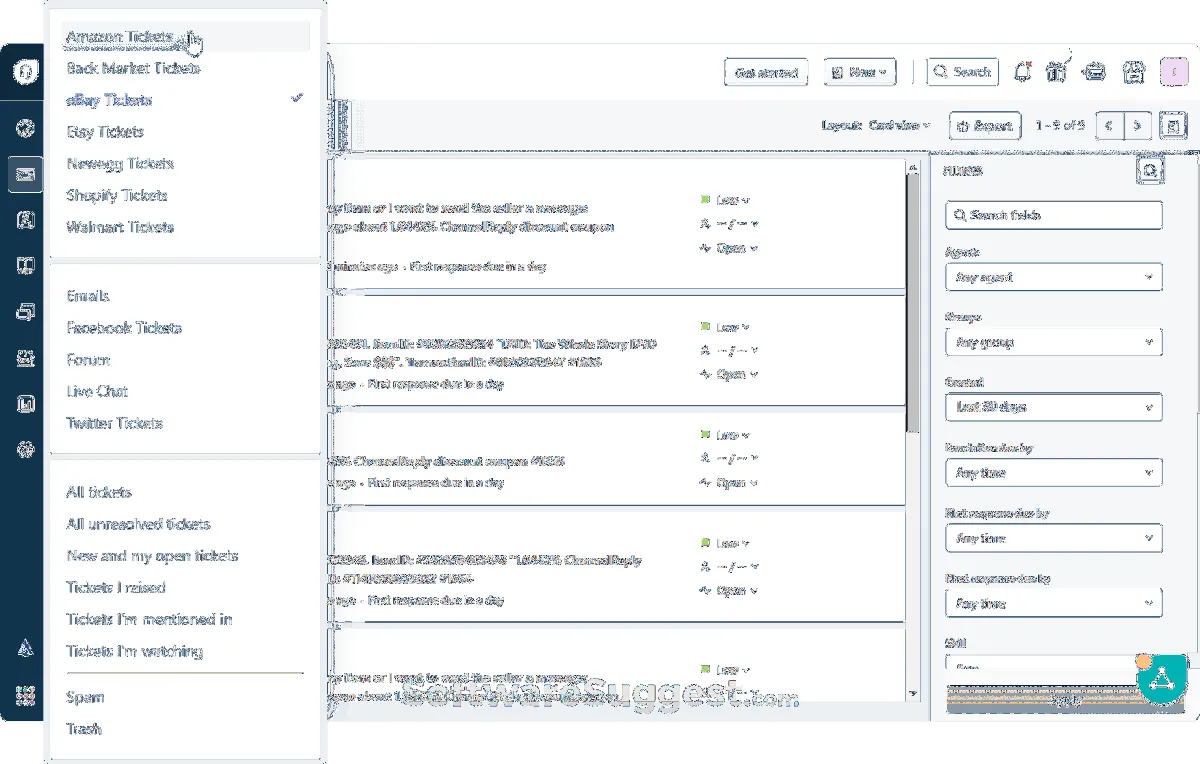Open the Reports chart icon in sidebar
The height and width of the screenshot is (764, 1200).
coord(26,404)
